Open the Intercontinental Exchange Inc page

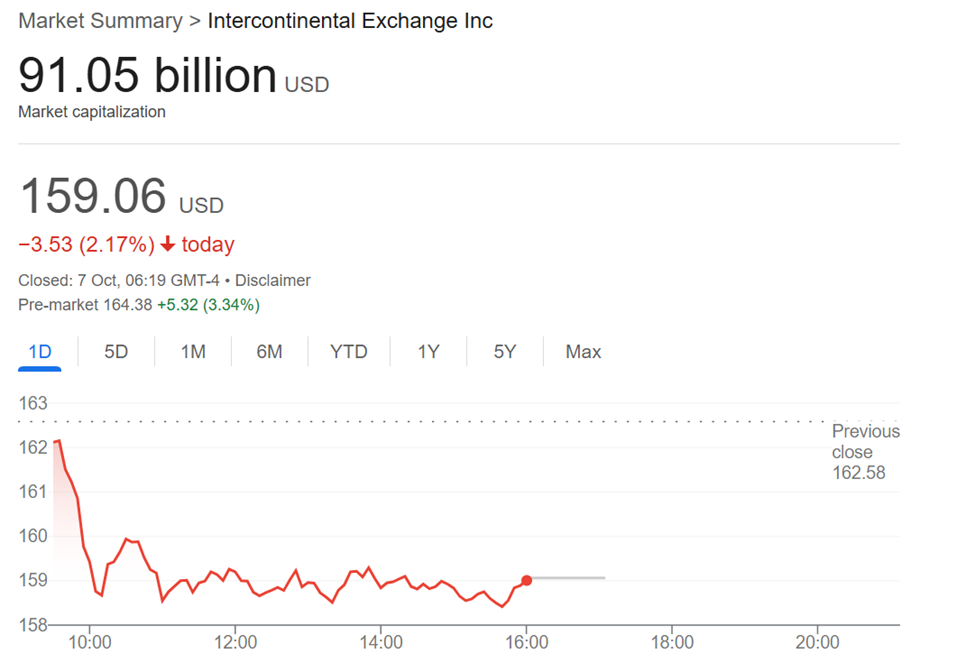[348, 20]
